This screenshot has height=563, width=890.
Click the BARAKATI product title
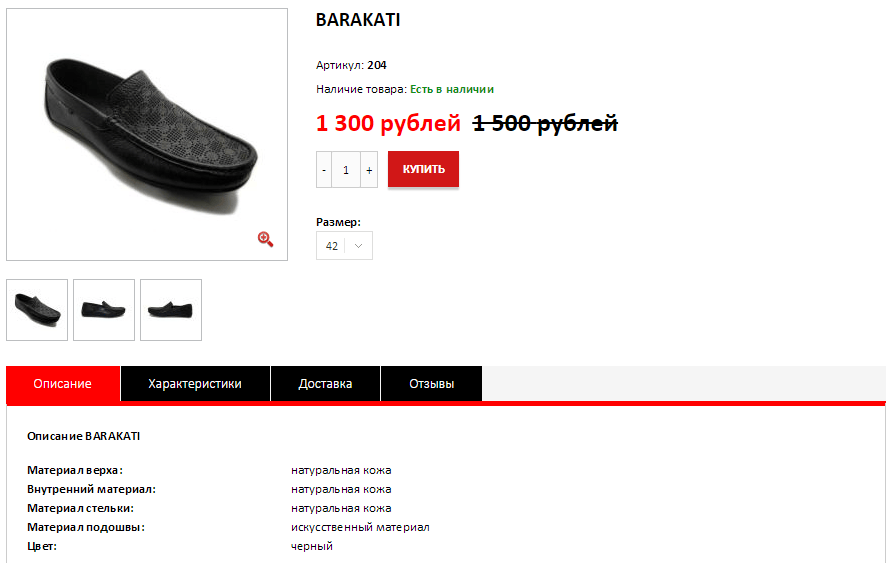pyautogui.click(x=358, y=20)
